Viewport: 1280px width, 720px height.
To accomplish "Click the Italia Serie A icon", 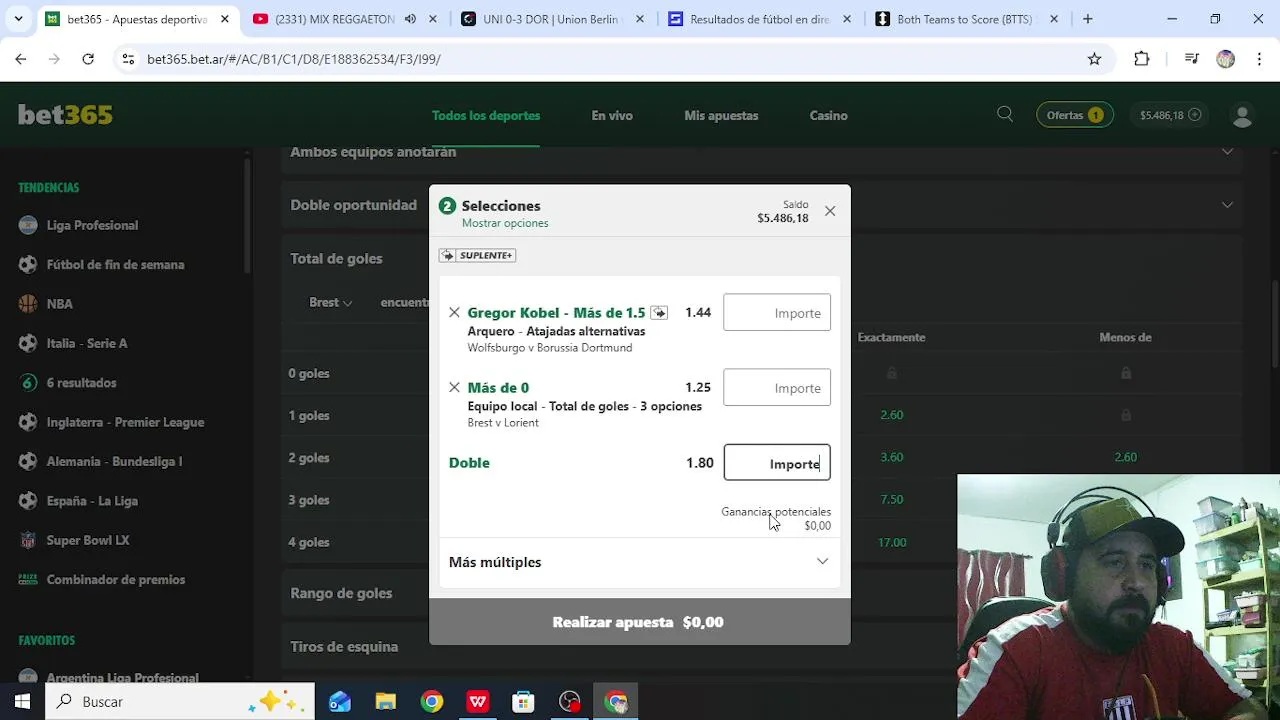I will point(28,343).
